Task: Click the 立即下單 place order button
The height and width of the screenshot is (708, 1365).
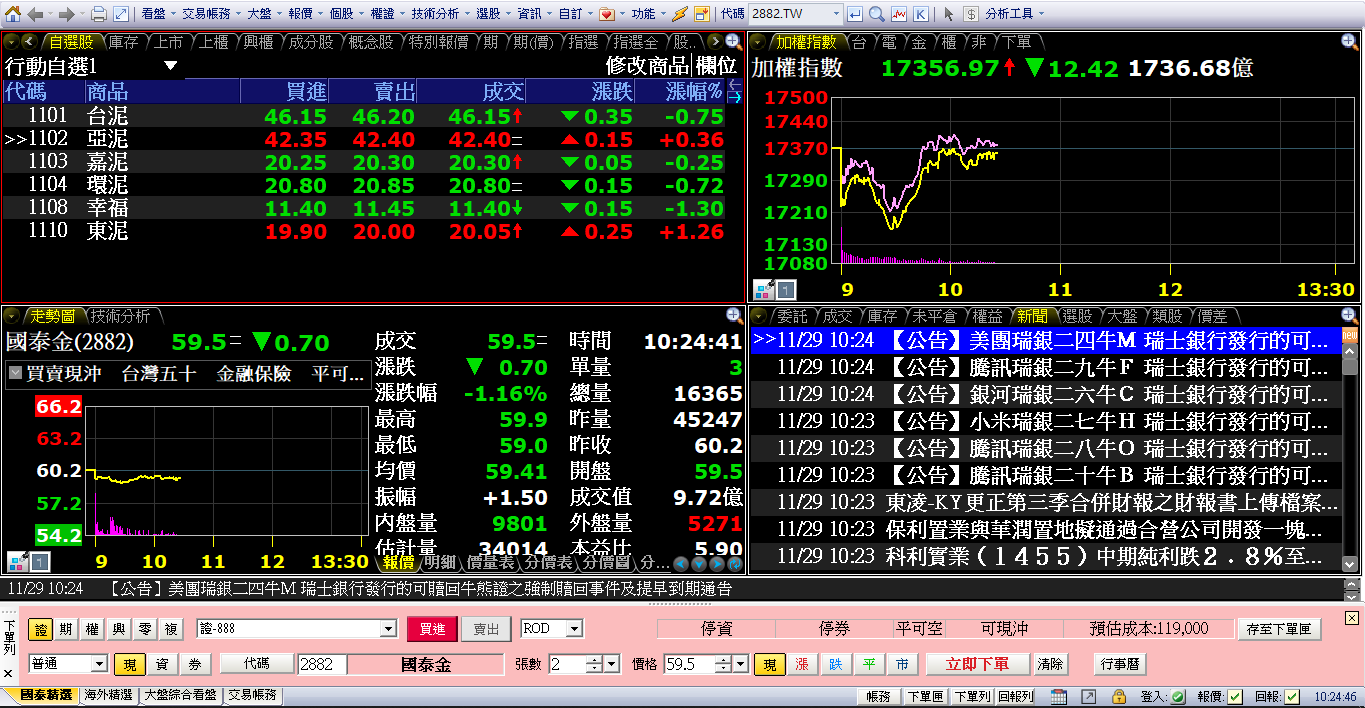Action: coord(976,664)
